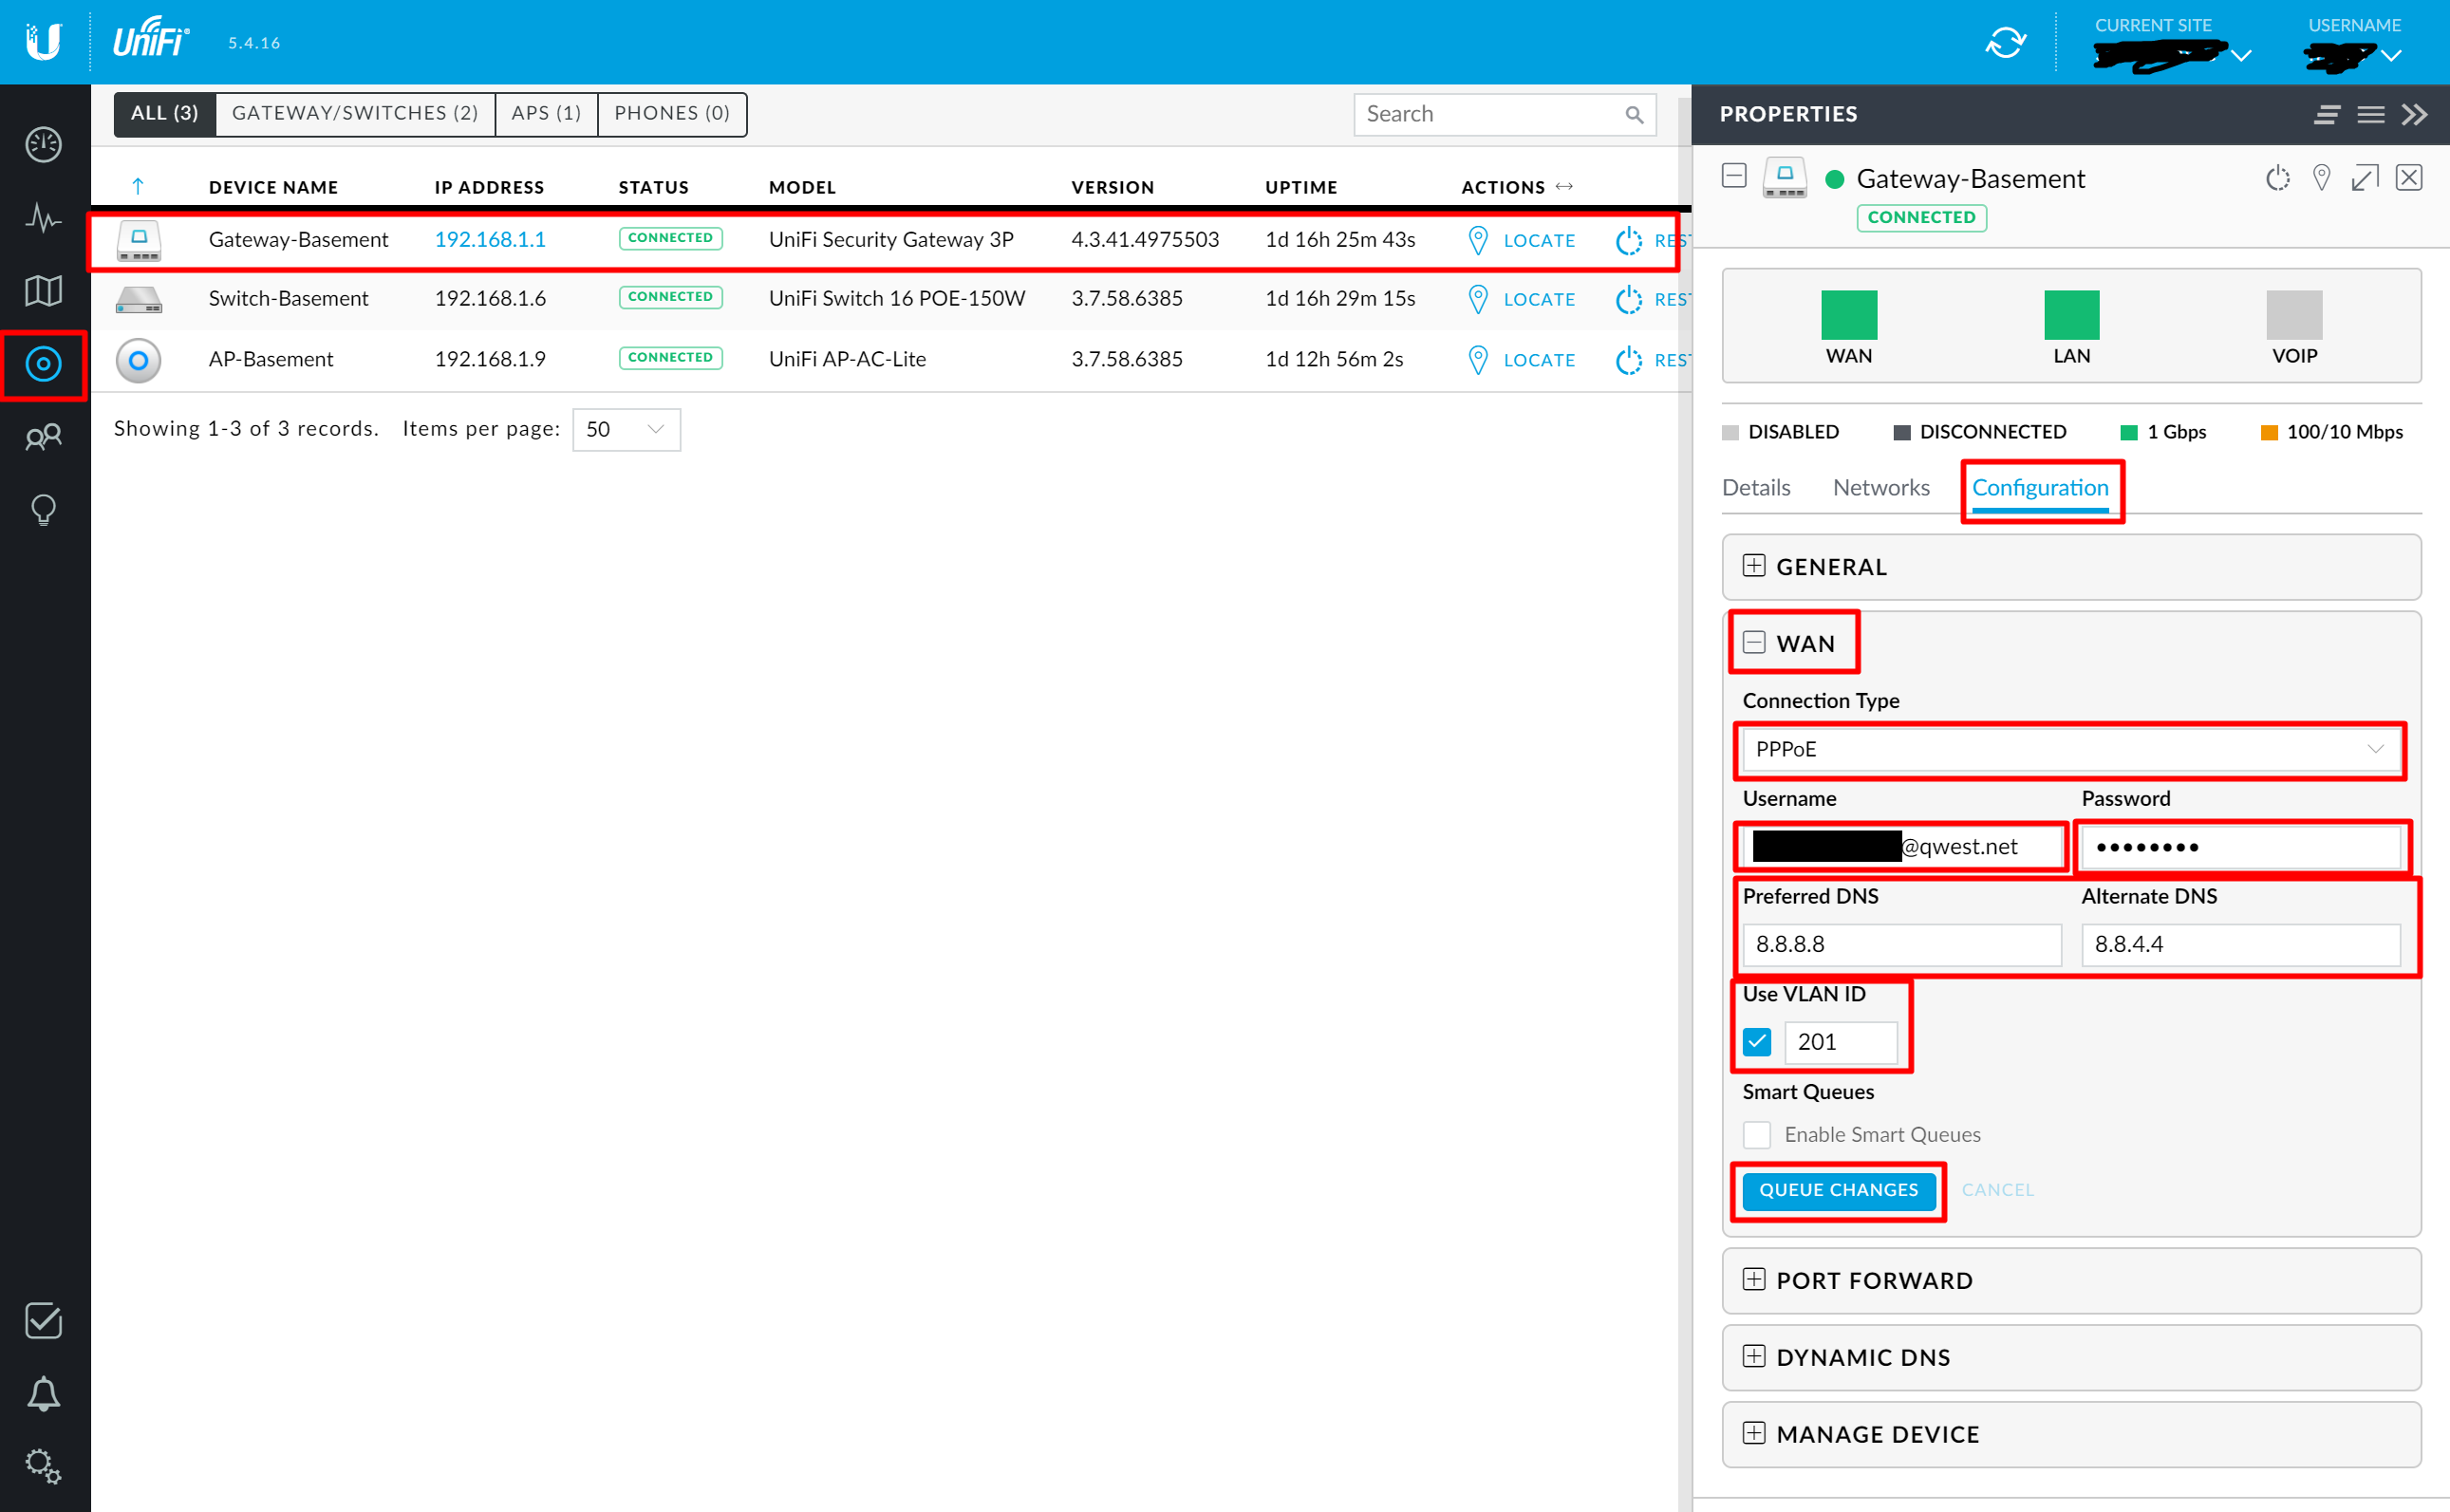Select the compact list view icon in properties header
The image size is (2450, 1512).
tap(2327, 115)
